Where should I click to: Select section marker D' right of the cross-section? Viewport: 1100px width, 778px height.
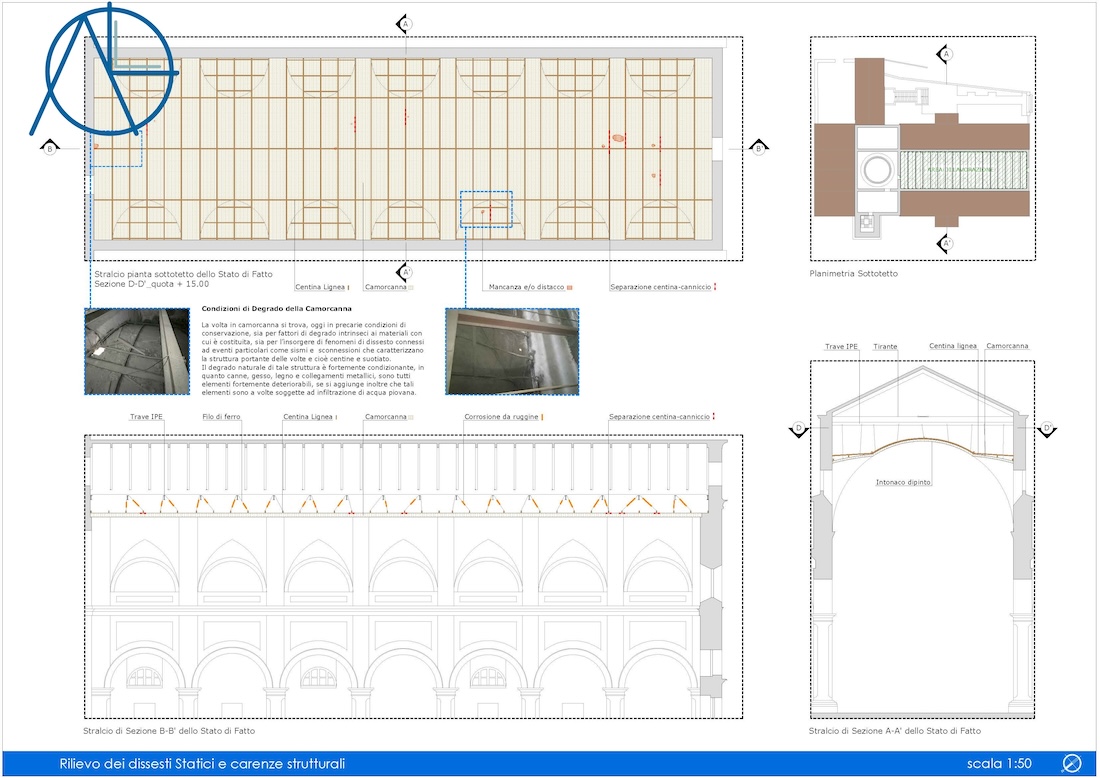coord(1048,429)
